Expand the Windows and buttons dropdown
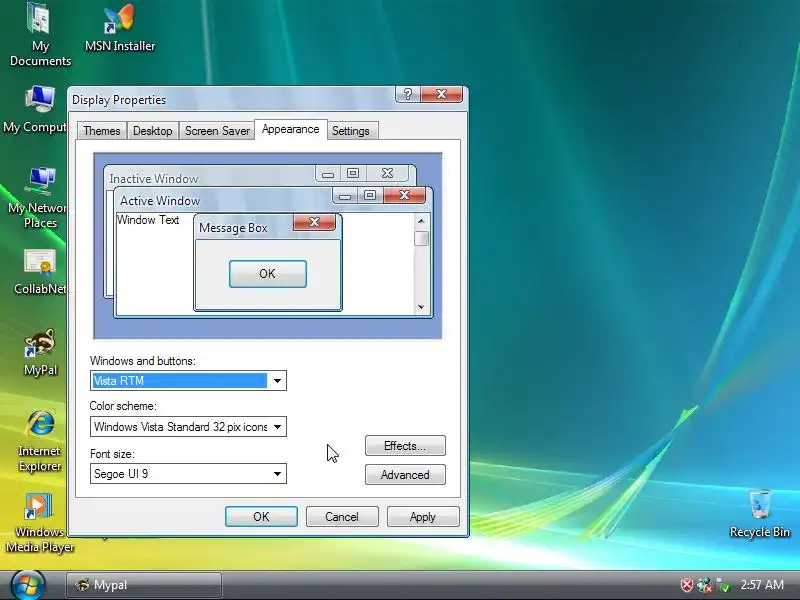This screenshot has width=800, height=600. point(277,381)
